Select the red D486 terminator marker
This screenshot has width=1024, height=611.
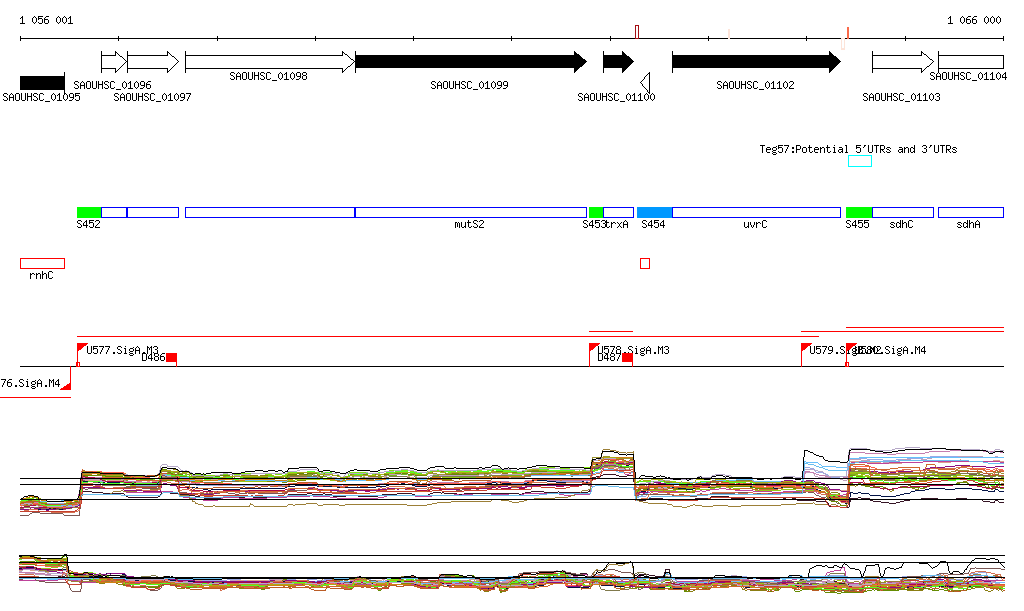point(171,358)
